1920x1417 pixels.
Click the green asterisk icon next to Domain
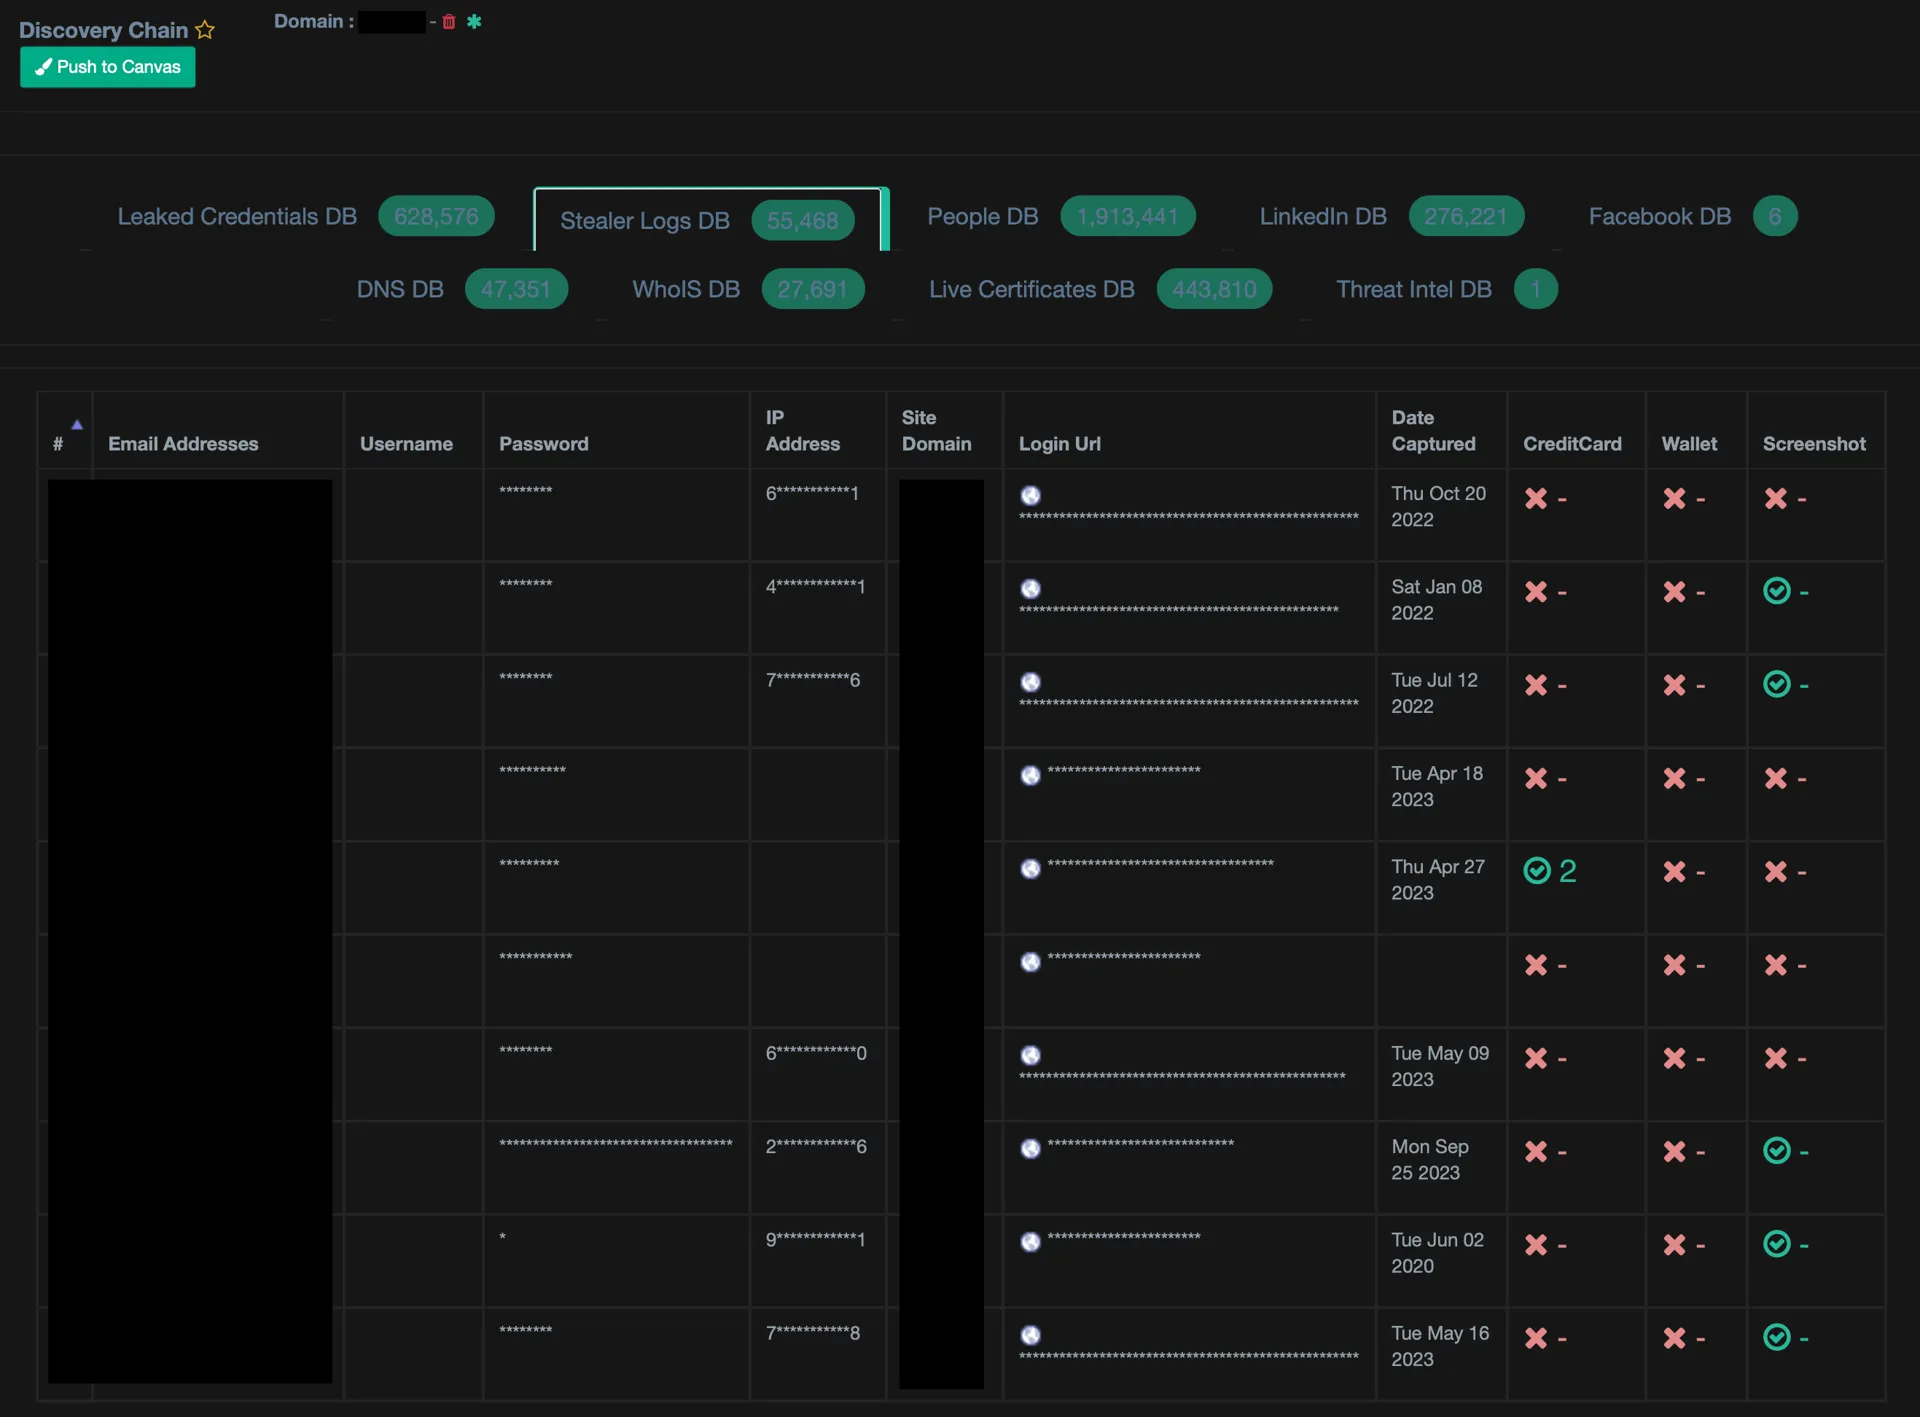(474, 21)
